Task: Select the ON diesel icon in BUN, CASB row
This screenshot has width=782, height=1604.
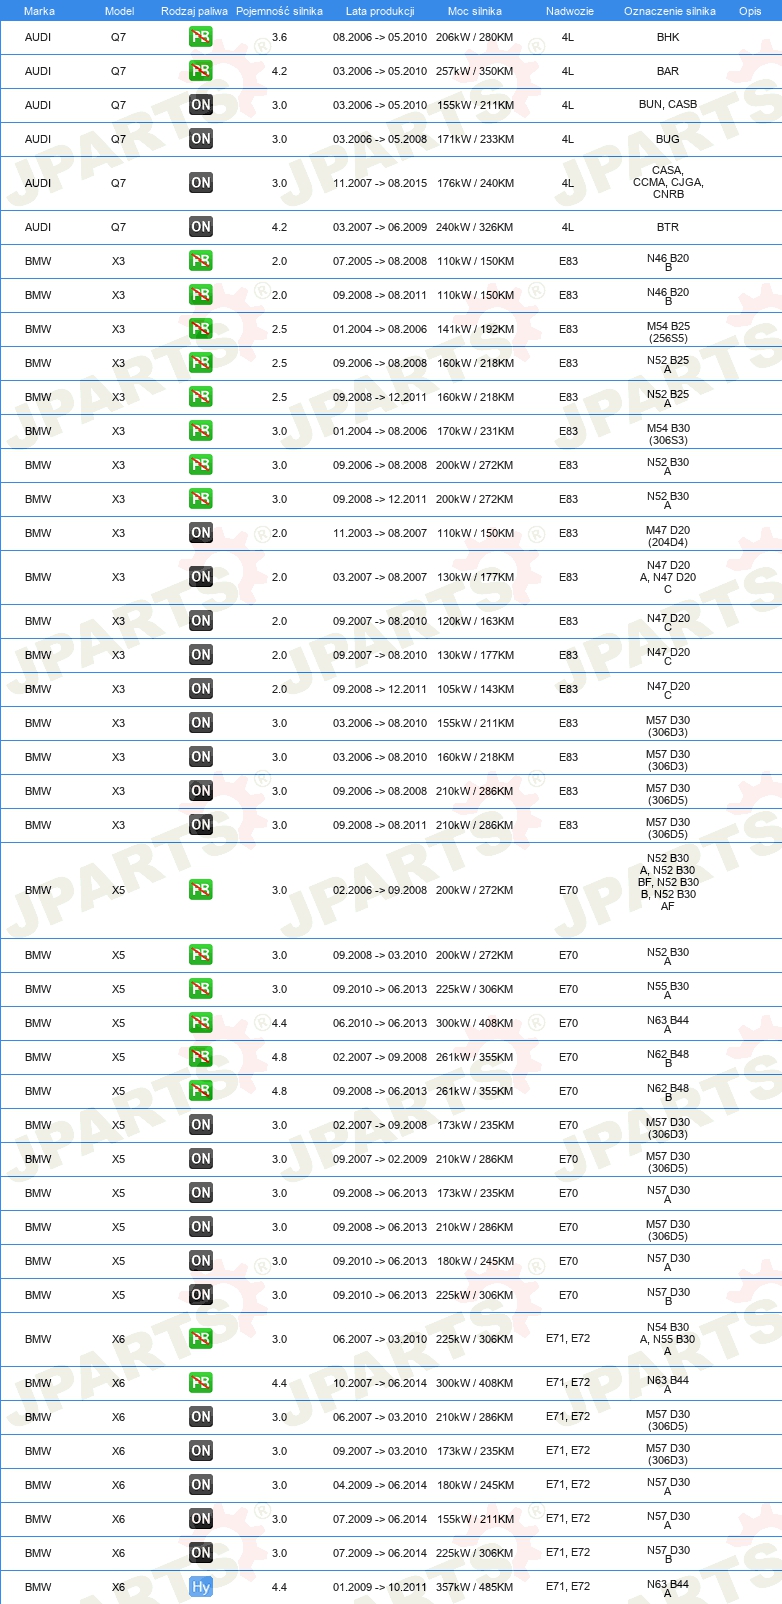Action: tap(201, 105)
